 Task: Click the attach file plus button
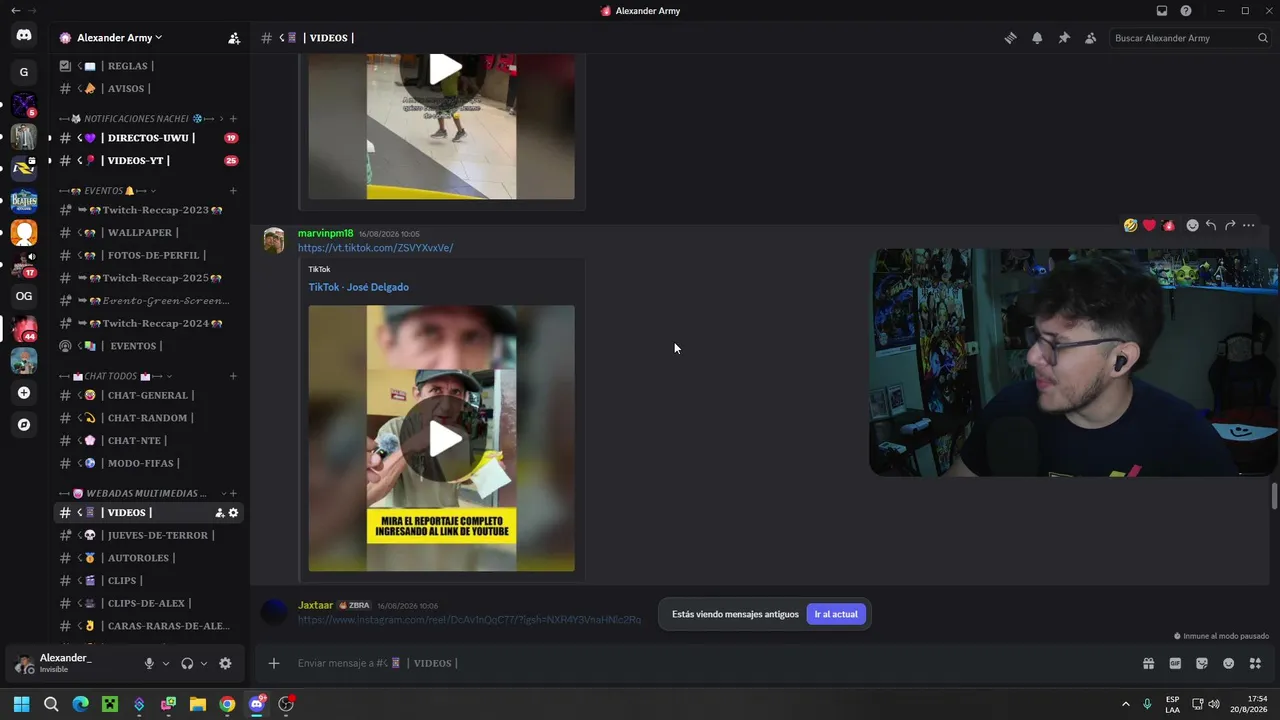(273, 663)
